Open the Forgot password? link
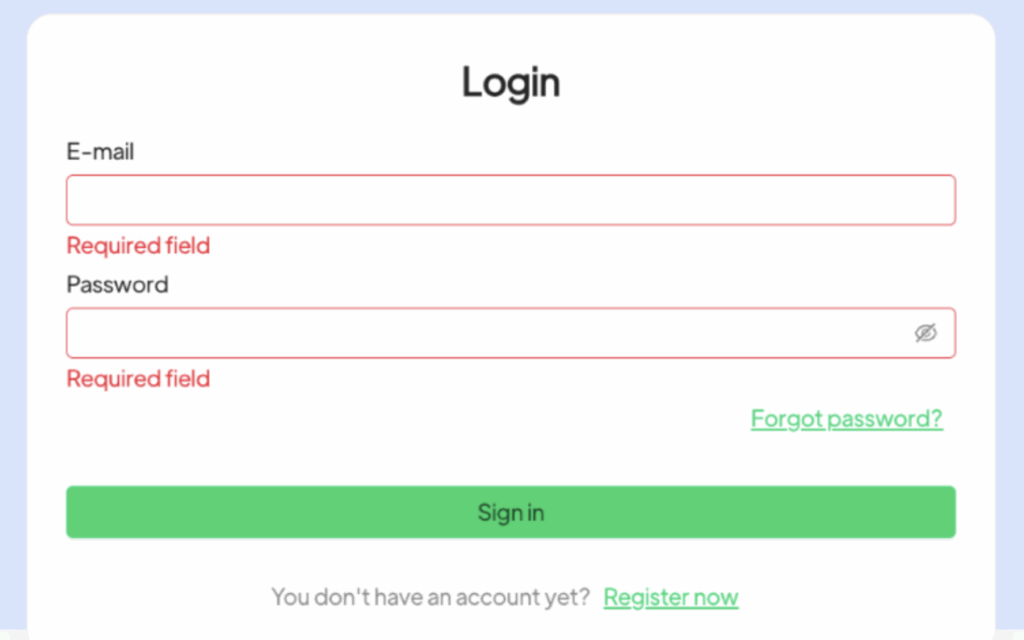 (846, 418)
